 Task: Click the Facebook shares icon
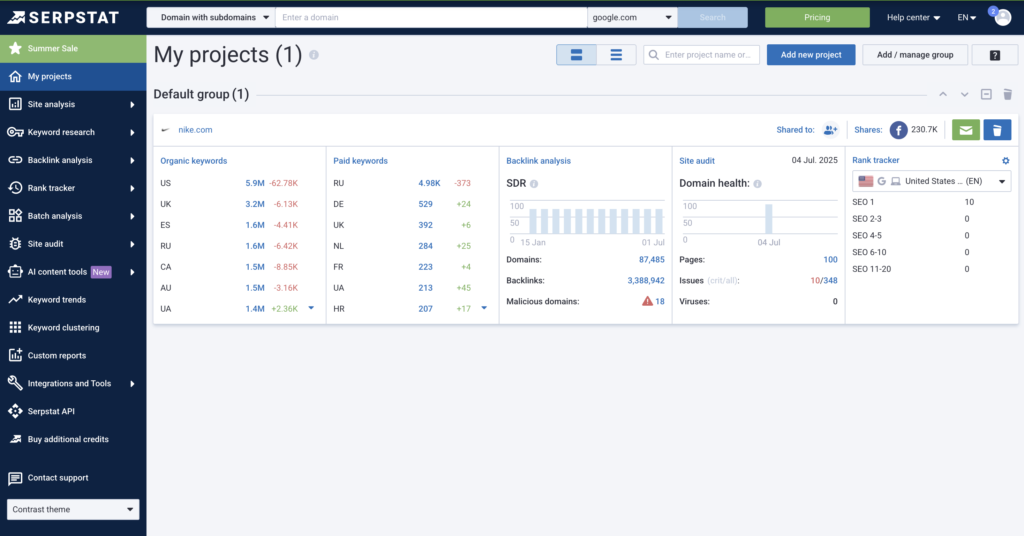point(899,130)
